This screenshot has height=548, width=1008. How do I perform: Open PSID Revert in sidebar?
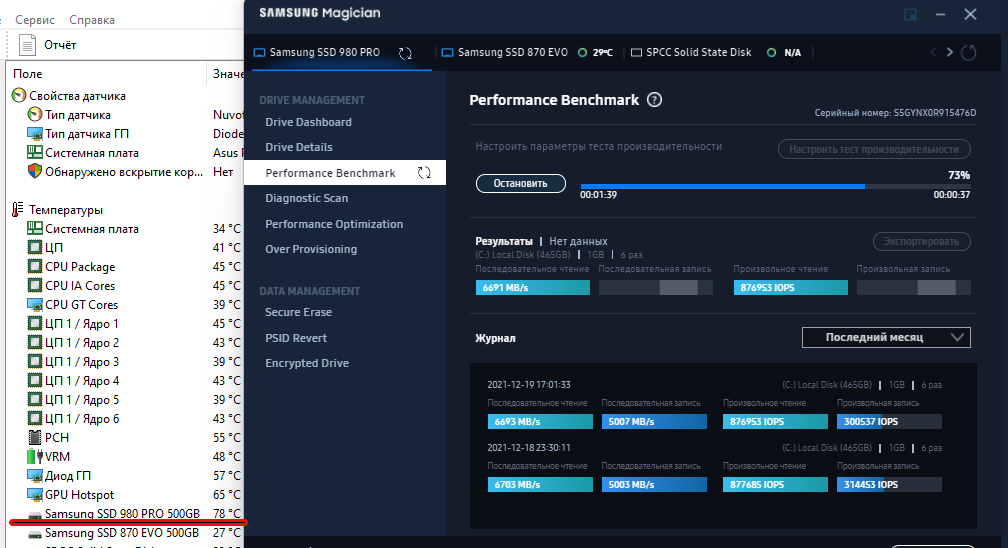[x=296, y=338]
